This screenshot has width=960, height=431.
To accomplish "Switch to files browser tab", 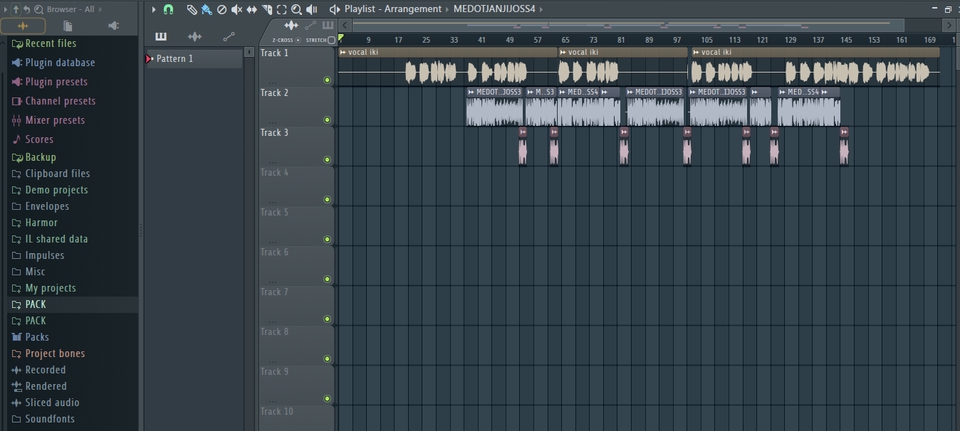I will coord(68,26).
